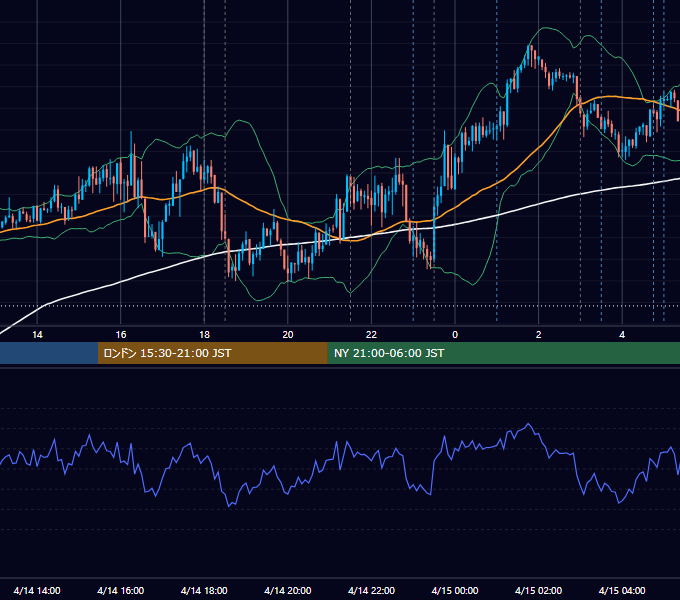The image size is (680, 600).
Task: Click the date label 4/14 14:00
Action: coord(37,590)
